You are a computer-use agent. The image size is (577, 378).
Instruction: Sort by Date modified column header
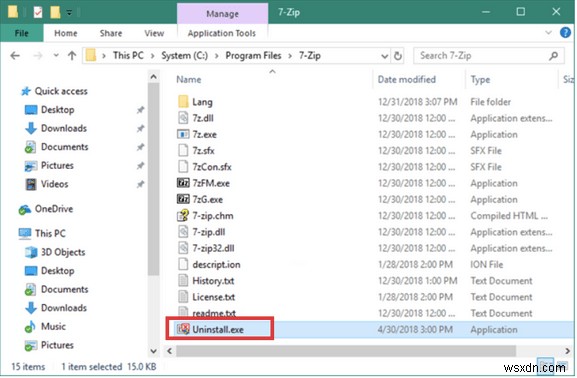pyautogui.click(x=407, y=80)
